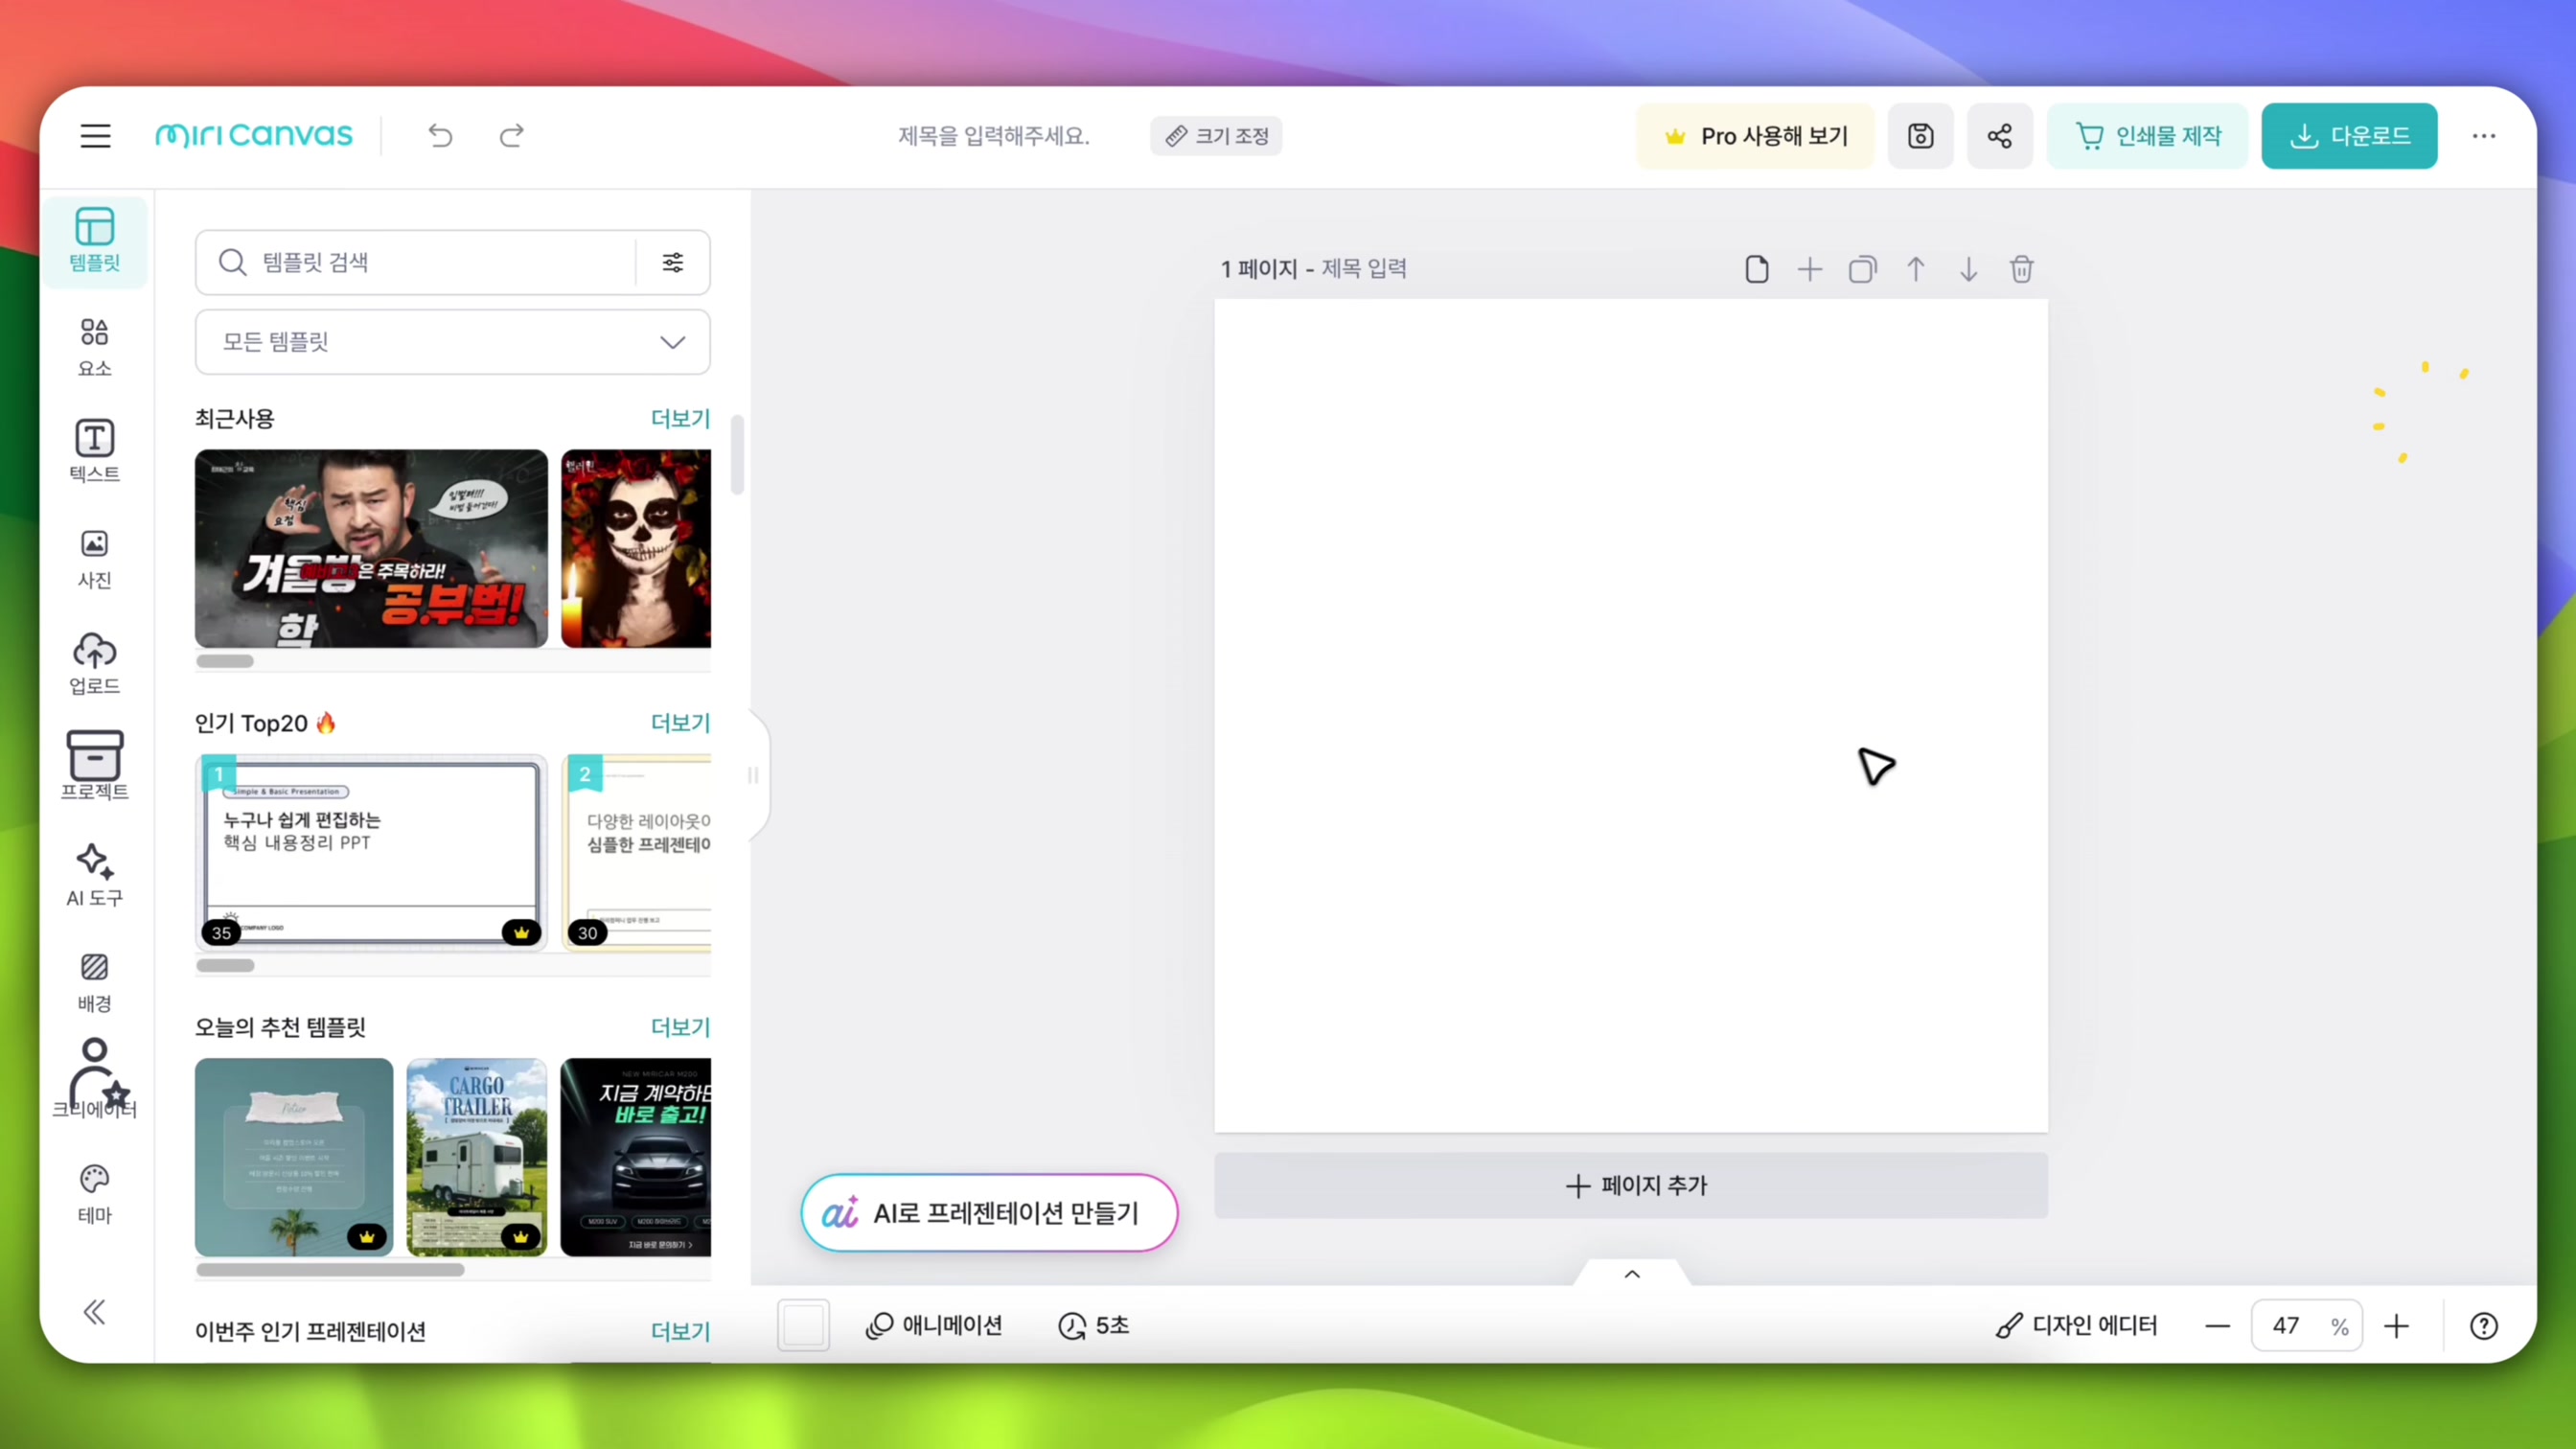2576x1449 pixels.
Task: Open the 프로젝트 projects panel
Action: click(x=95, y=766)
